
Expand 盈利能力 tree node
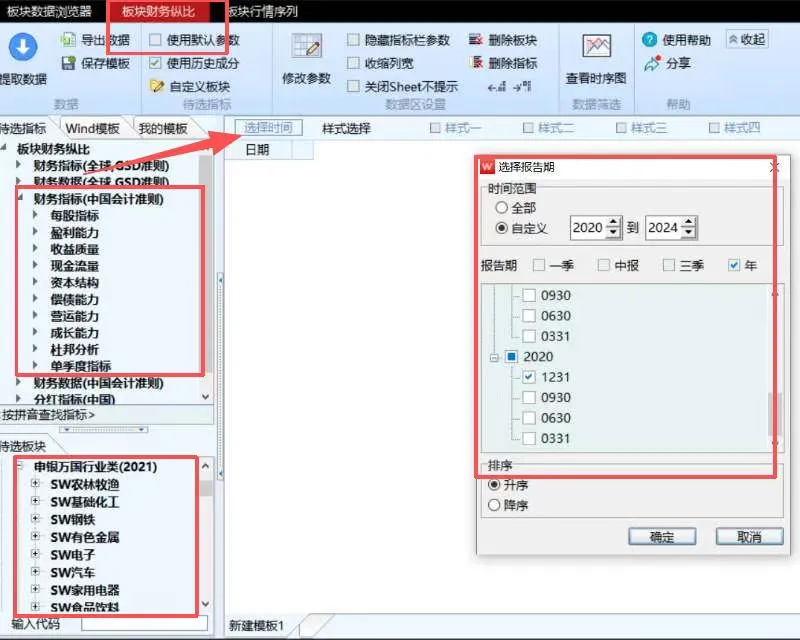(x=35, y=232)
